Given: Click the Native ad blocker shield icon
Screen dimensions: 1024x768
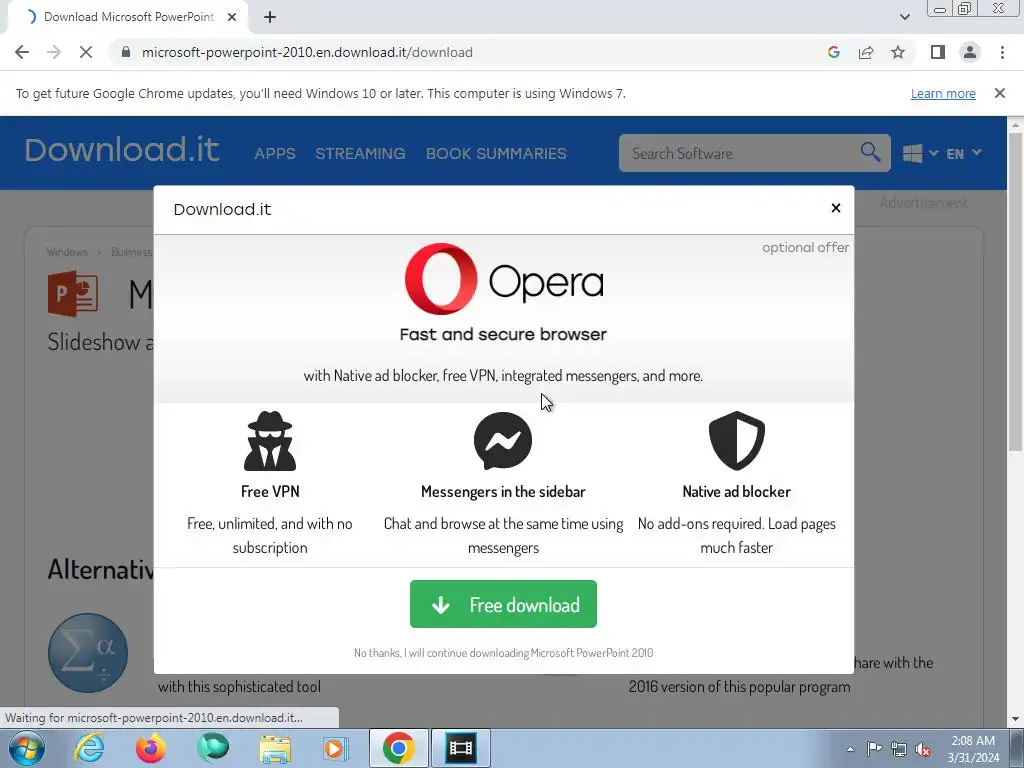Looking at the screenshot, I should (x=737, y=441).
